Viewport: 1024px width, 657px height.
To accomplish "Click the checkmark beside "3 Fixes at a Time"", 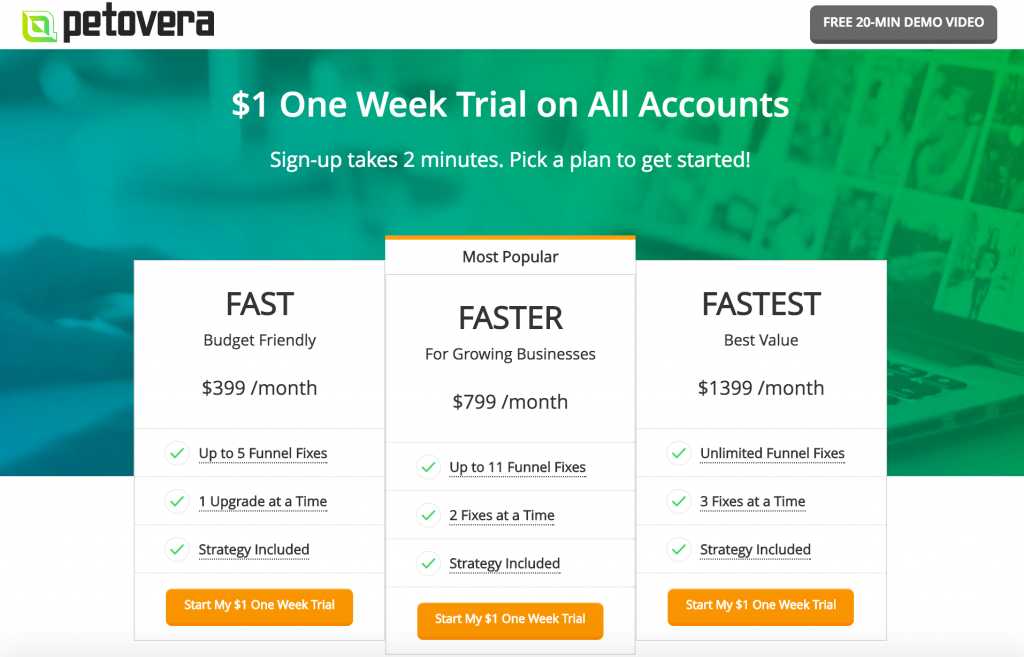I will 679,501.
